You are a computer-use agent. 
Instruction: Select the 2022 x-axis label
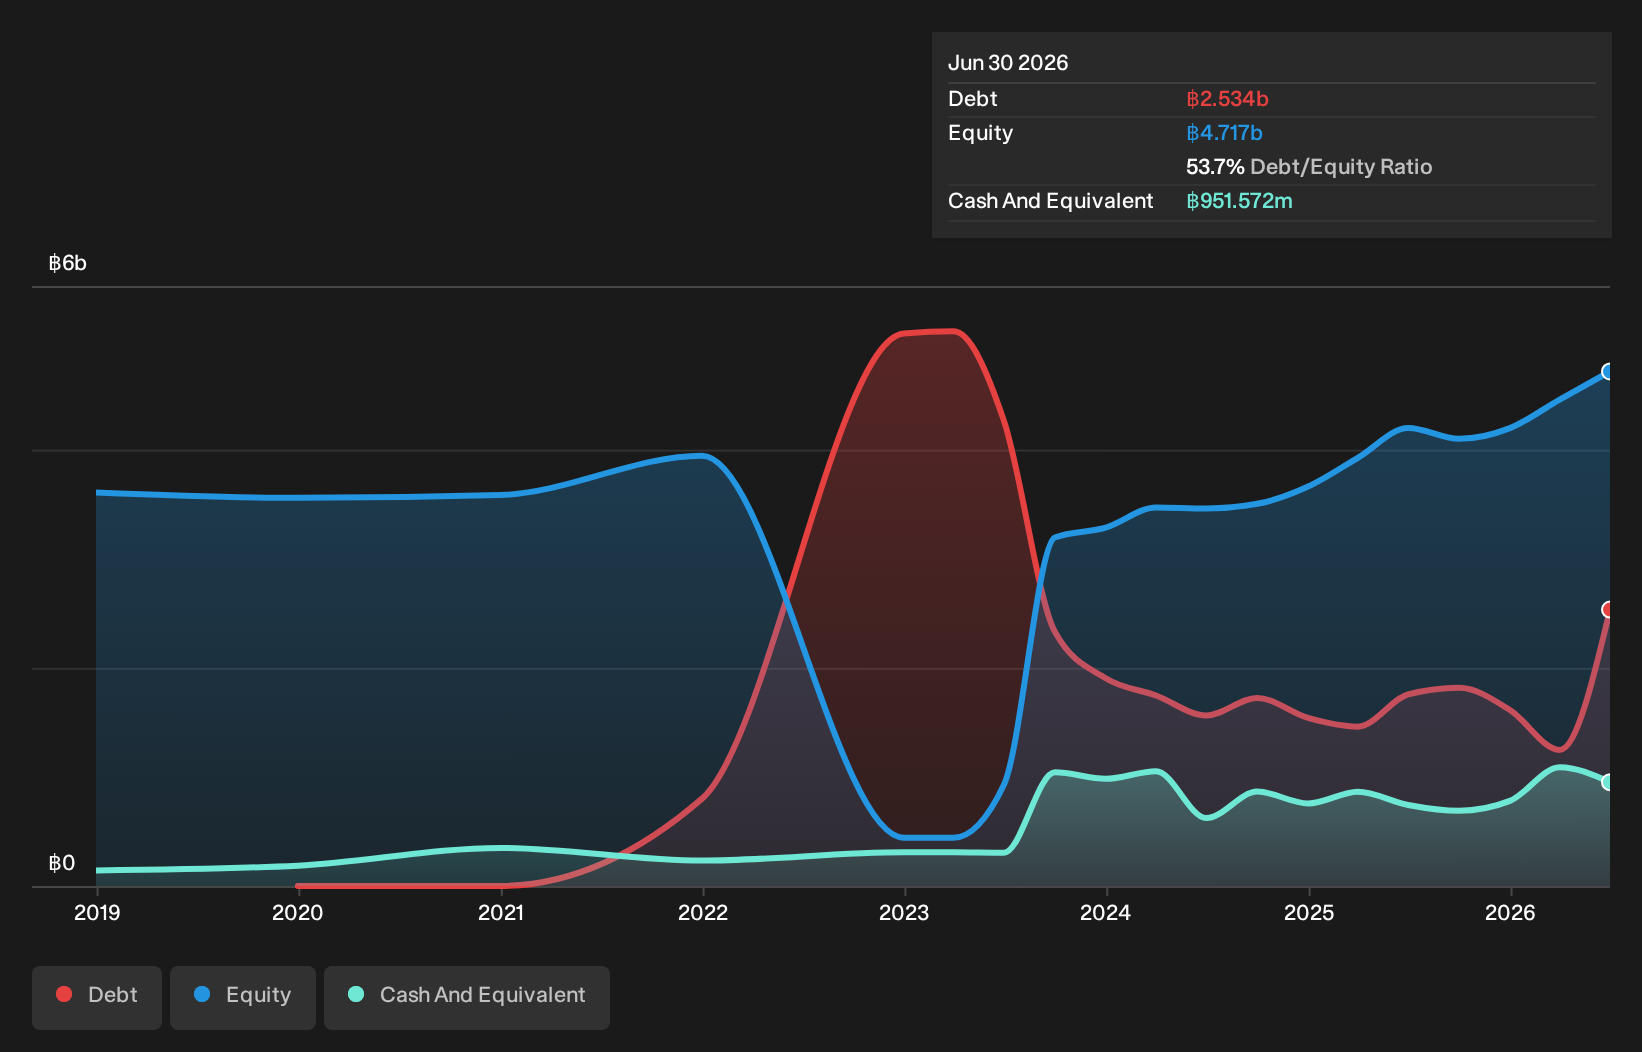(x=703, y=912)
